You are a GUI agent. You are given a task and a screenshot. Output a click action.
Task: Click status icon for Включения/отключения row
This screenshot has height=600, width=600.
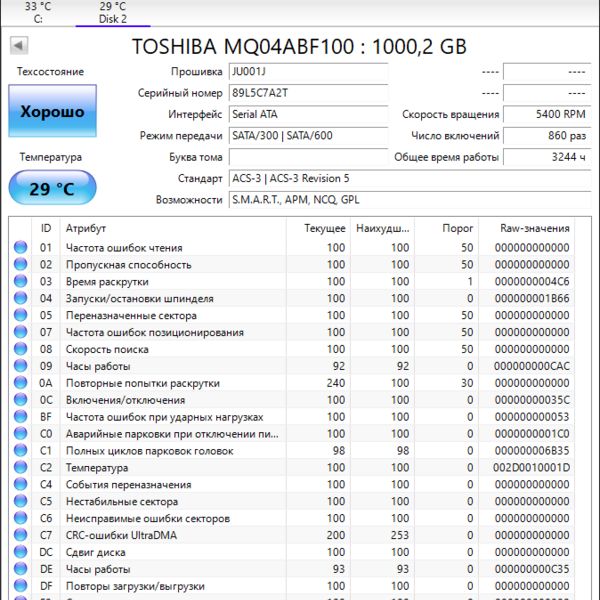tap(21, 399)
